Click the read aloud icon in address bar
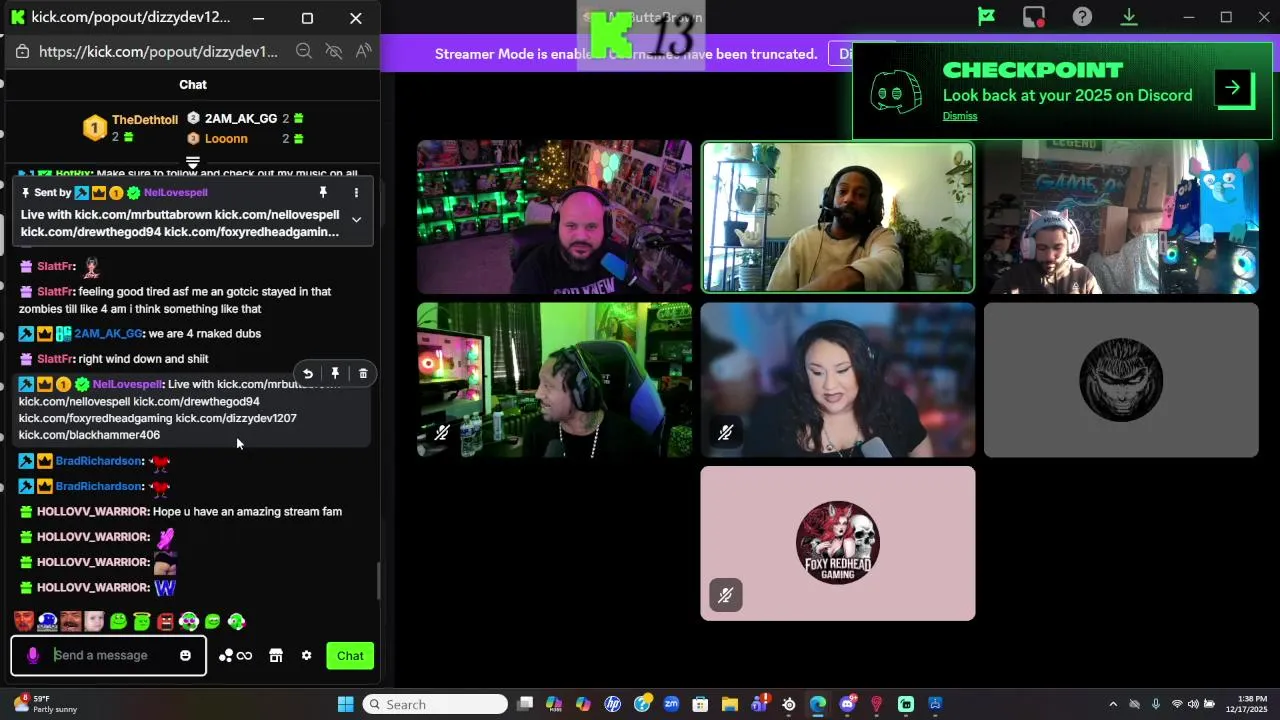The image size is (1280, 720). [x=363, y=51]
